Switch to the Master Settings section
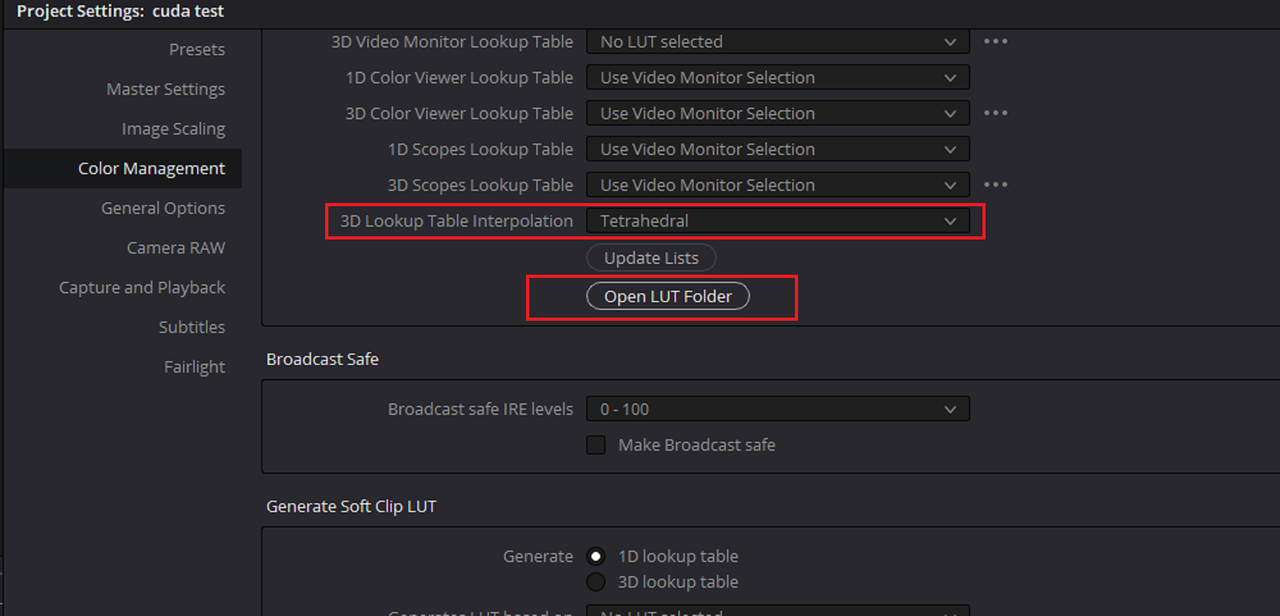The height and width of the screenshot is (616, 1280). [166, 89]
